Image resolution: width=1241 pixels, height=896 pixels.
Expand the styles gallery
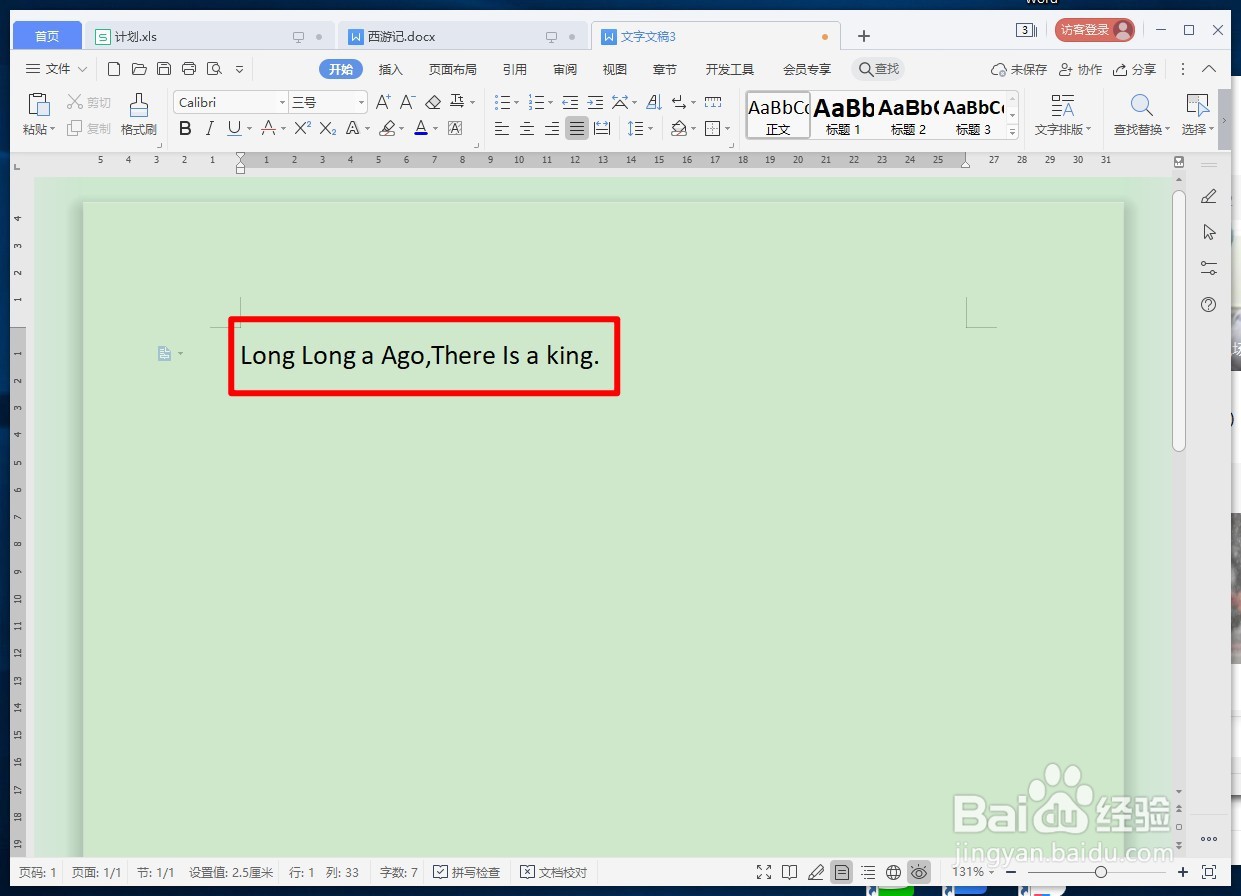coord(1012,132)
